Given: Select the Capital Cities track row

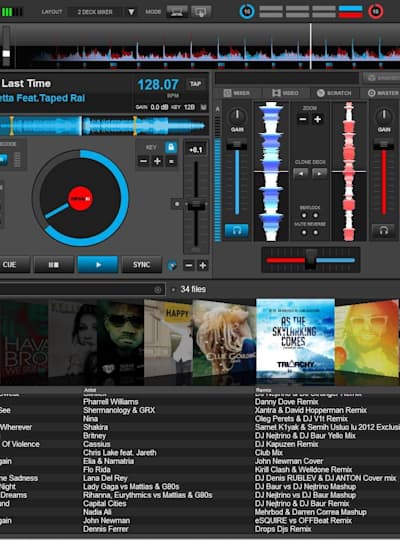Looking at the screenshot, I should point(200,503).
